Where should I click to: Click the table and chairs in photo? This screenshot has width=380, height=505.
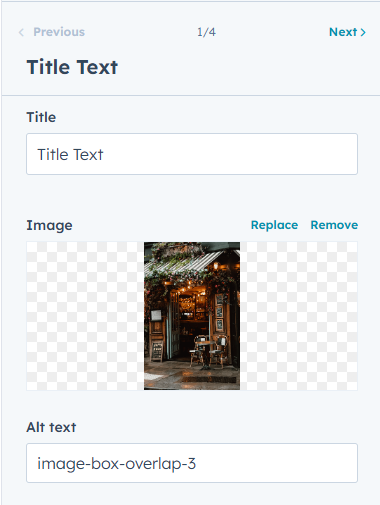point(208,352)
